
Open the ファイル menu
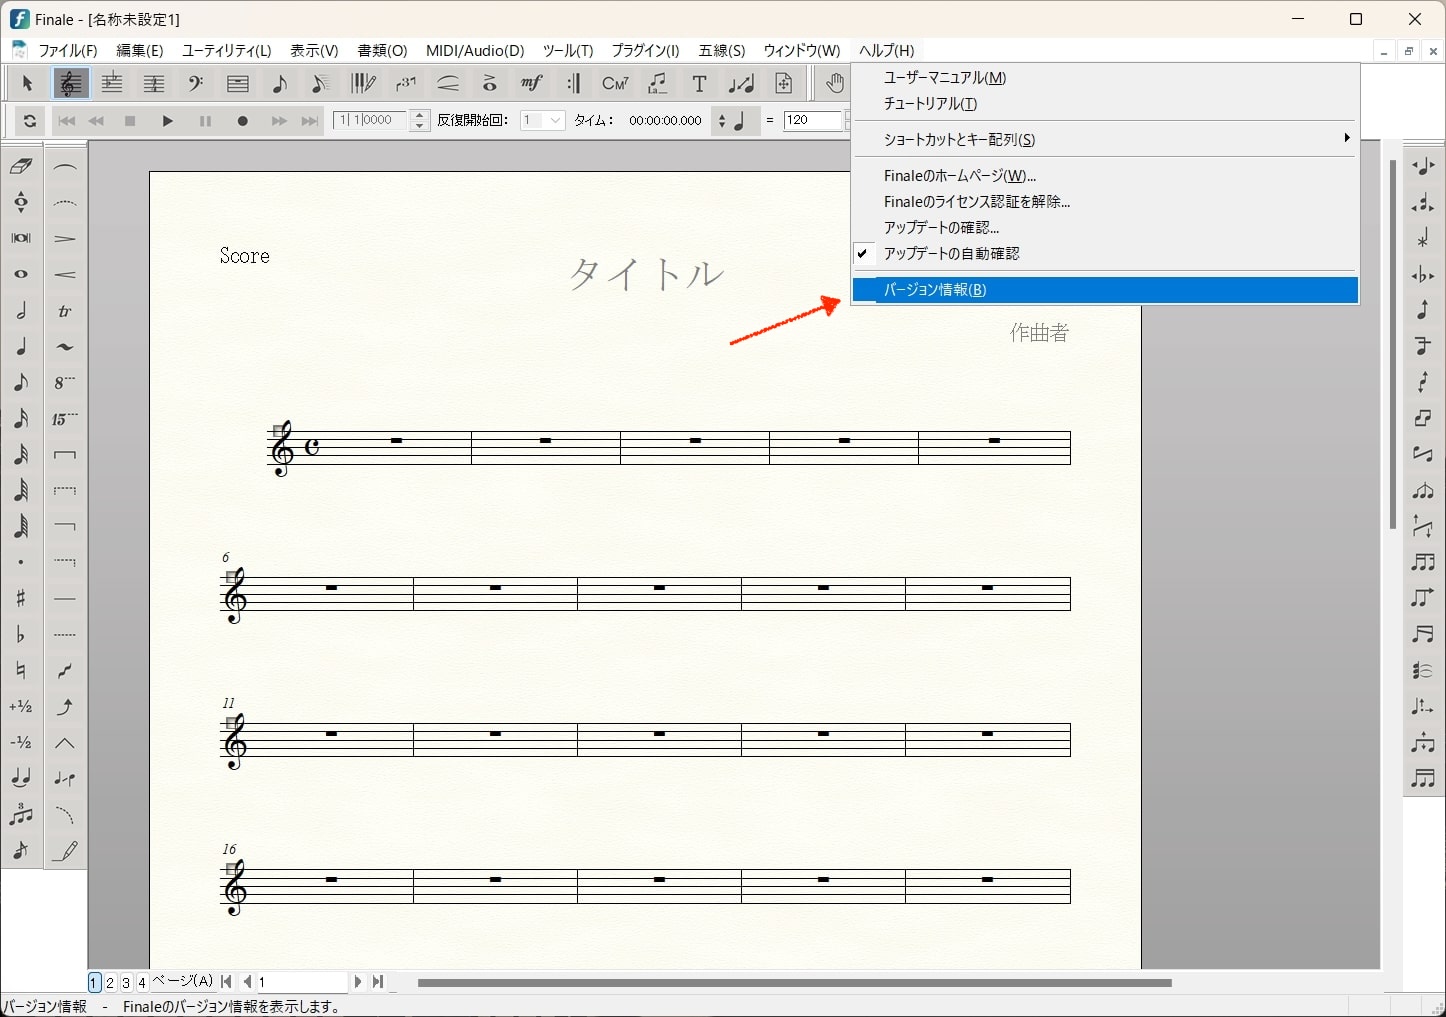pyautogui.click(x=68, y=51)
